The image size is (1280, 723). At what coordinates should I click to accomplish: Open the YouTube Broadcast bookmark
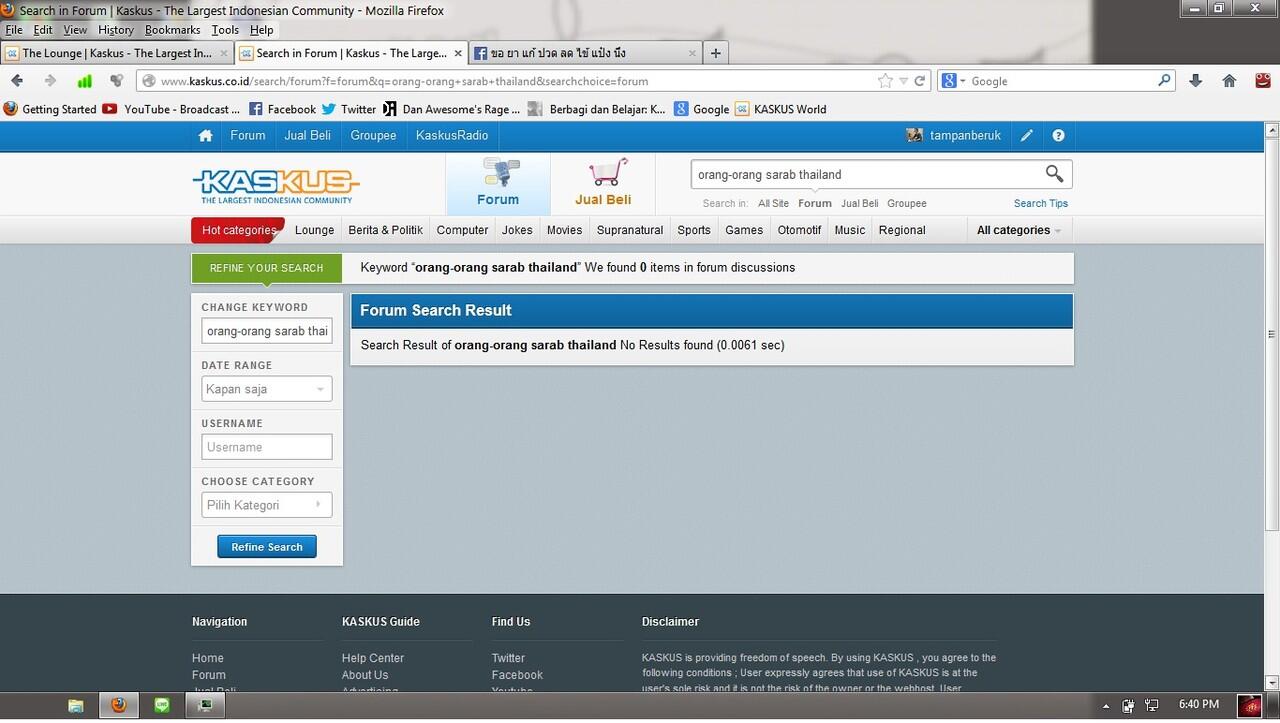pyautogui.click(x=171, y=109)
